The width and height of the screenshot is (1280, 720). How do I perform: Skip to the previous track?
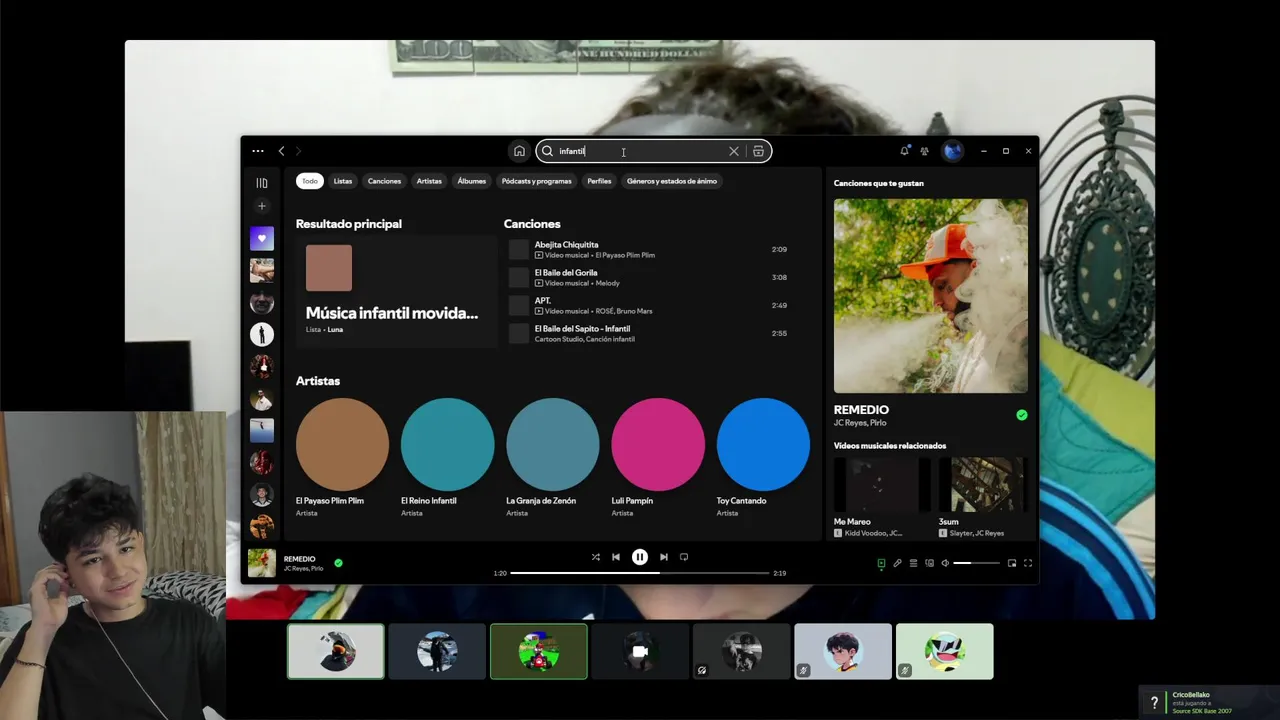616,557
